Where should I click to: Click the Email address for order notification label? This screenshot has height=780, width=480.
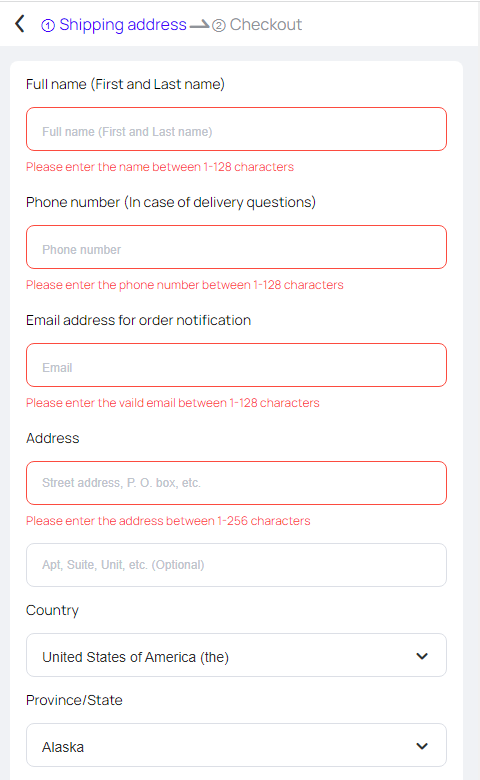click(138, 320)
